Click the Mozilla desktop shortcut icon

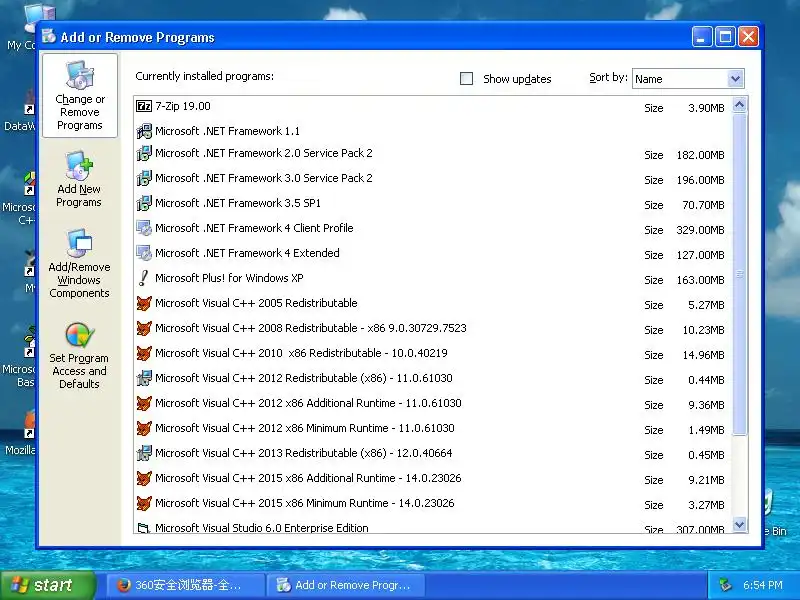(29, 424)
